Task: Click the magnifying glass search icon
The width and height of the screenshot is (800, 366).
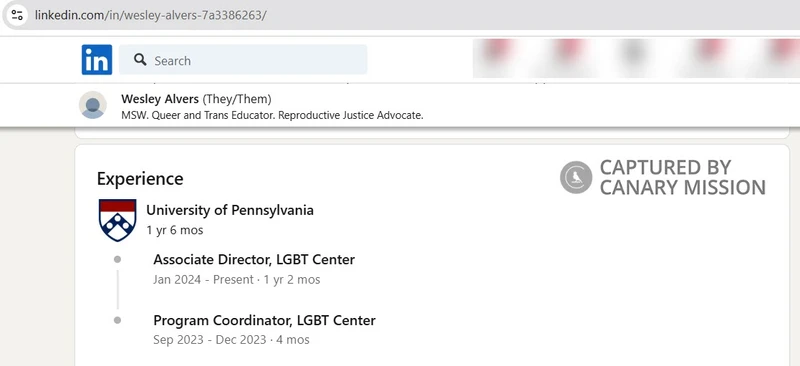Action: (x=140, y=60)
